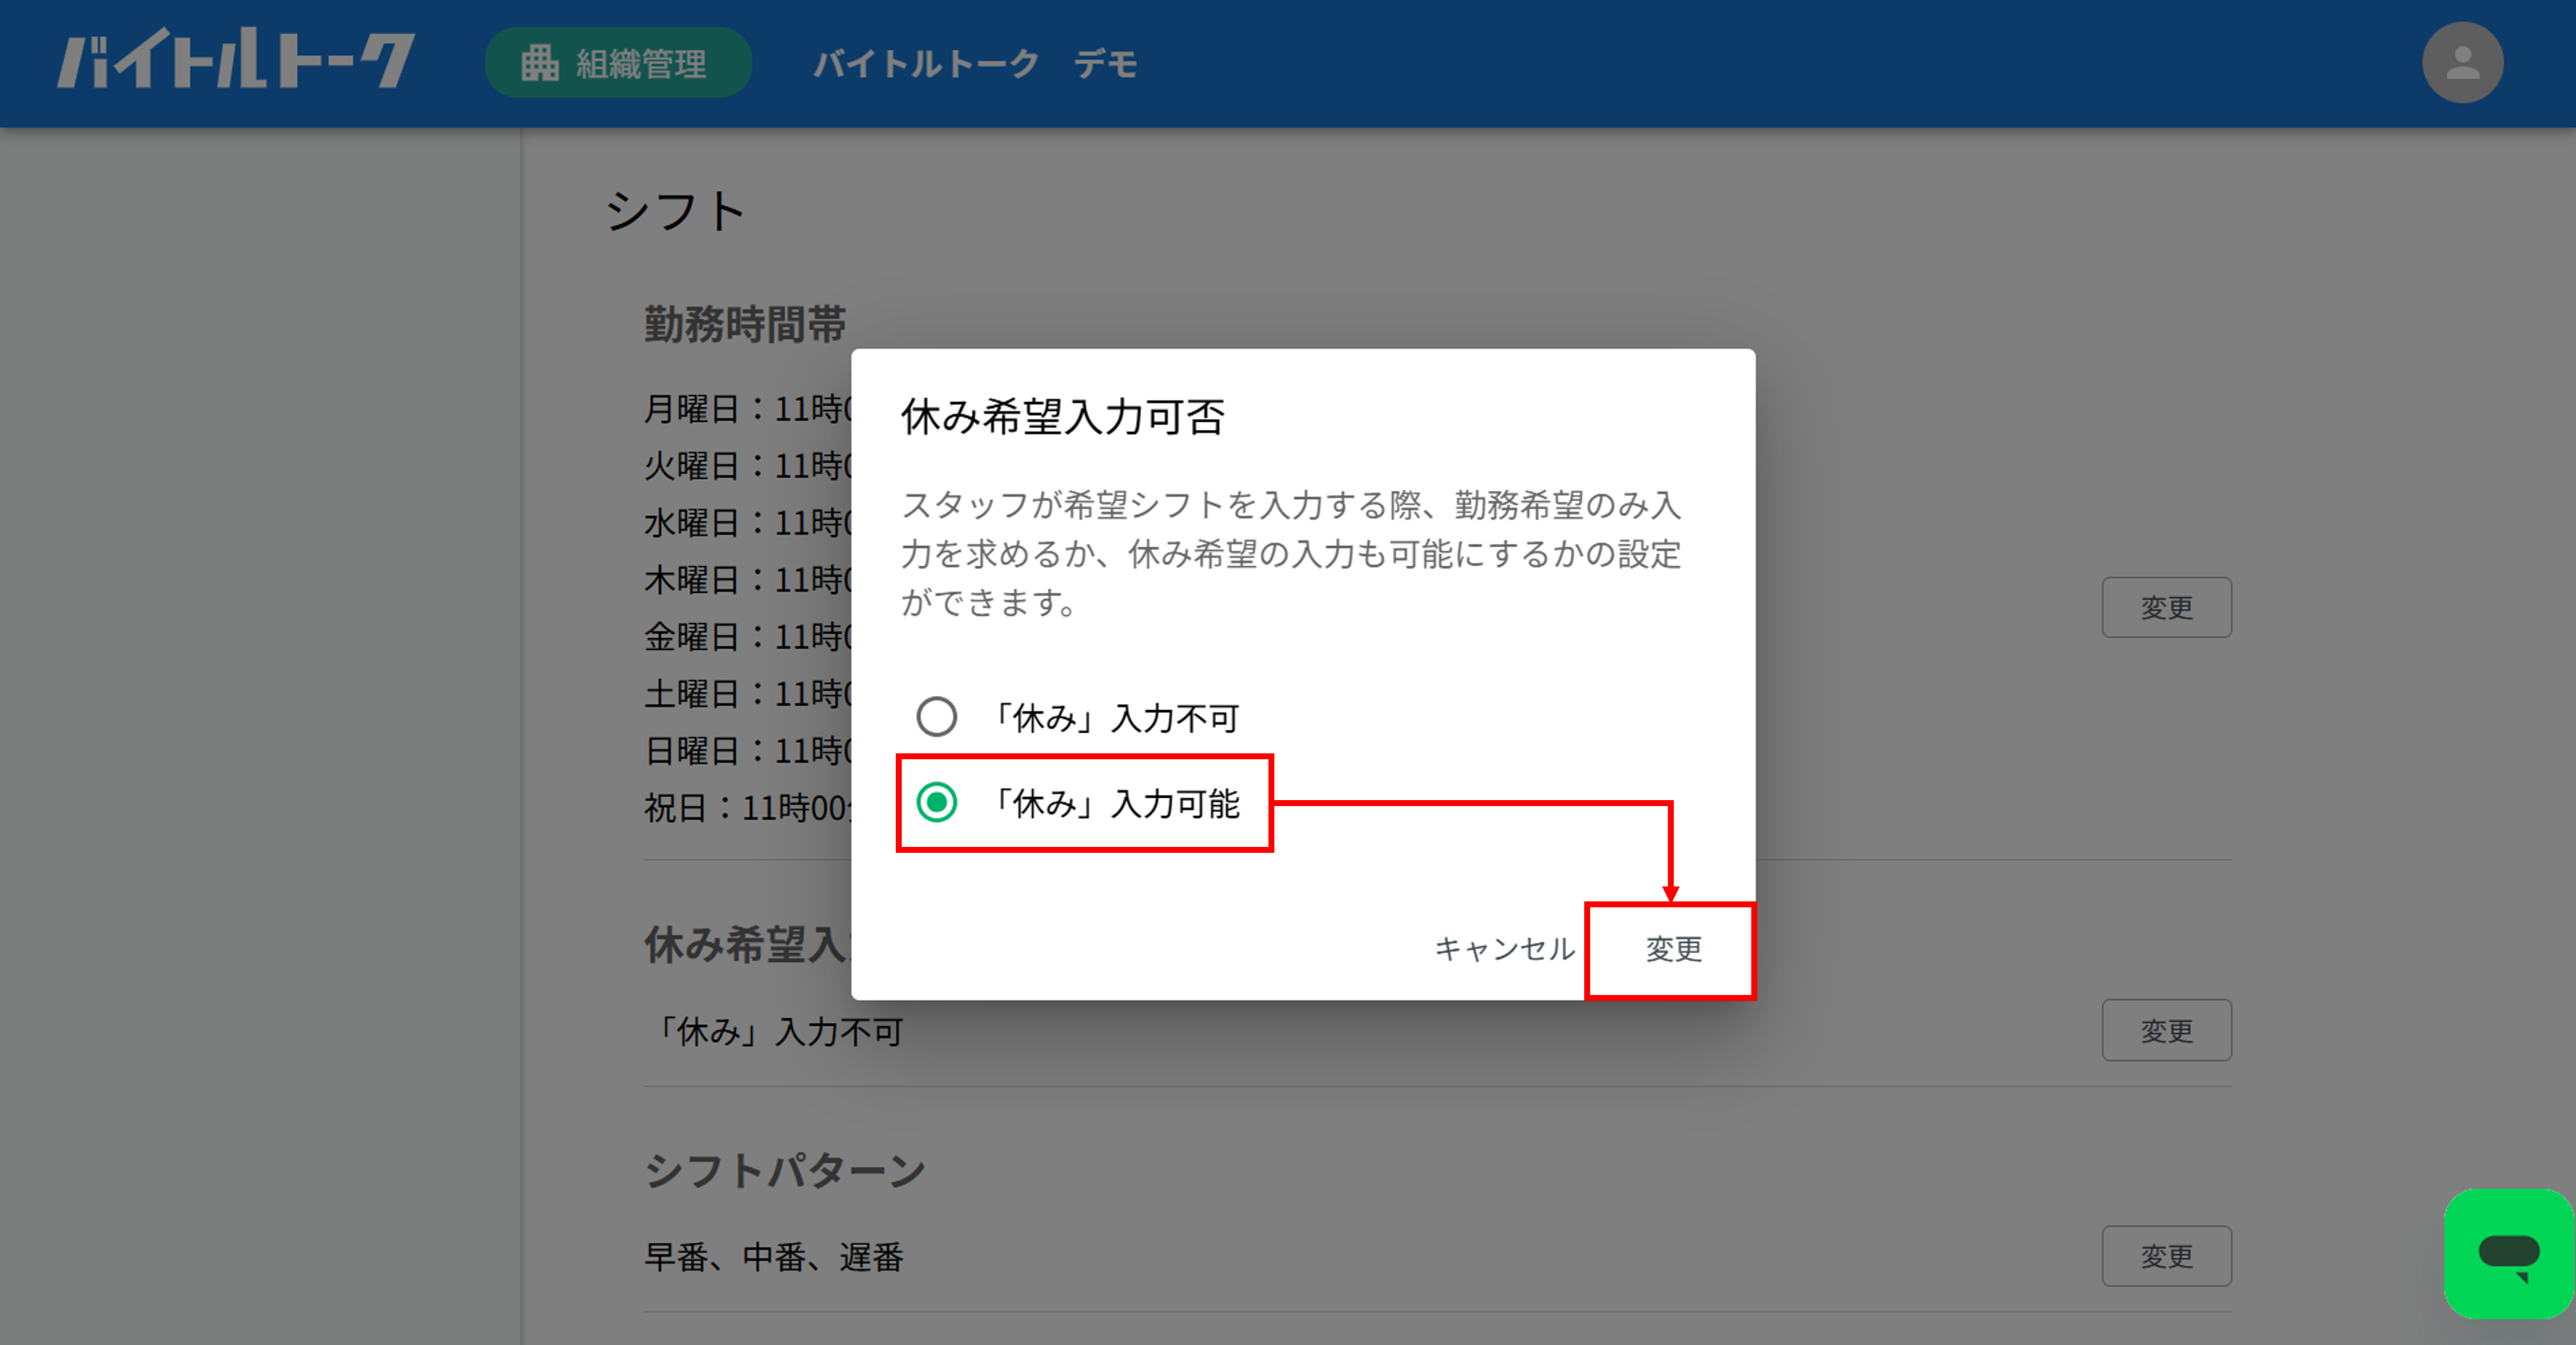This screenshot has width=2576, height=1345.
Task: Click the 金曜日 schedule row
Action: [748, 636]
